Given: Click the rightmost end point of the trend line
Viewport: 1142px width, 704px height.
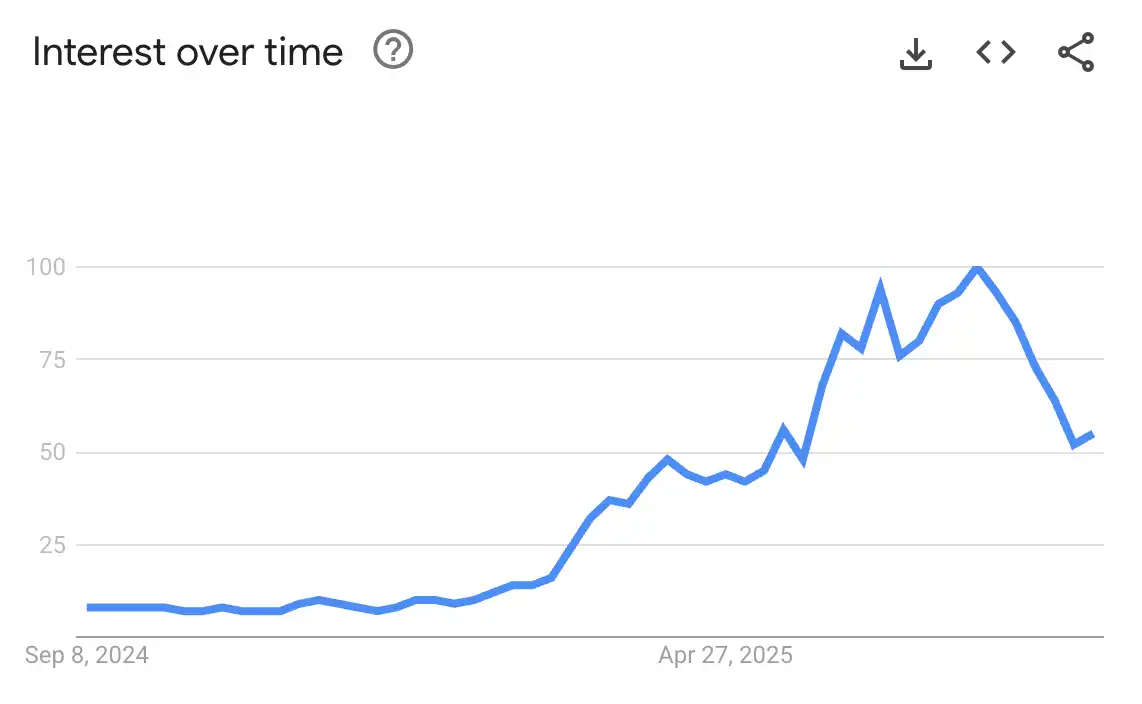Looking at the screenshot, I should (x=1092, y=434).
